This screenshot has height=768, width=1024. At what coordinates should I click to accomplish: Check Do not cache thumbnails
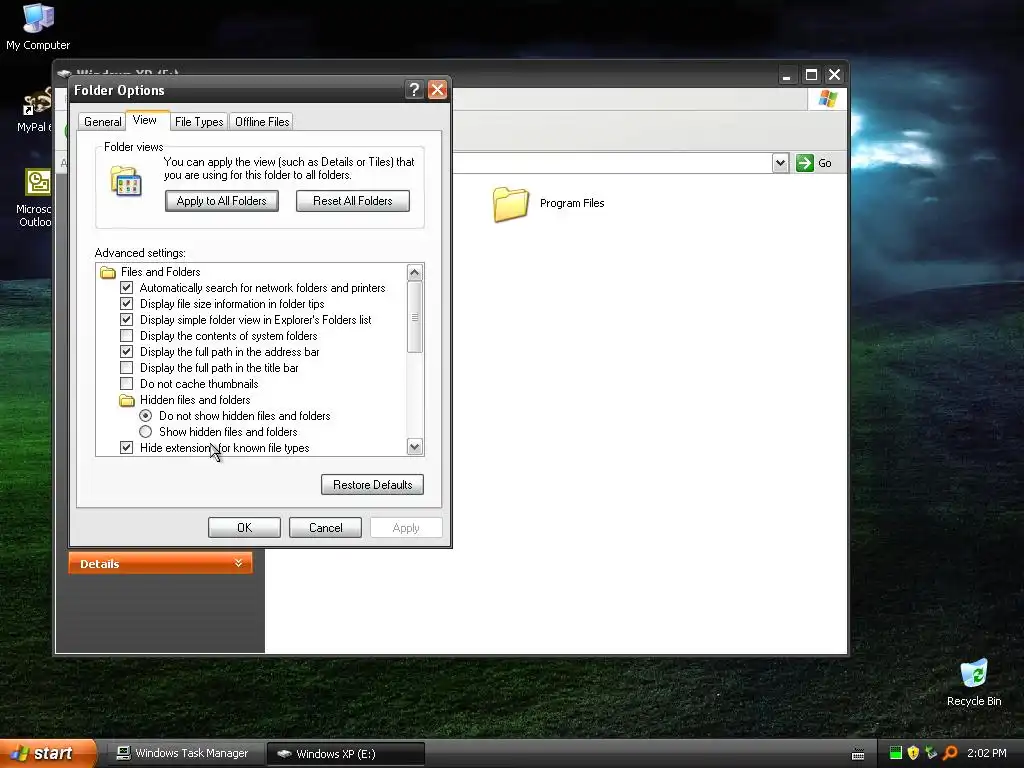[x=127, y=384]
